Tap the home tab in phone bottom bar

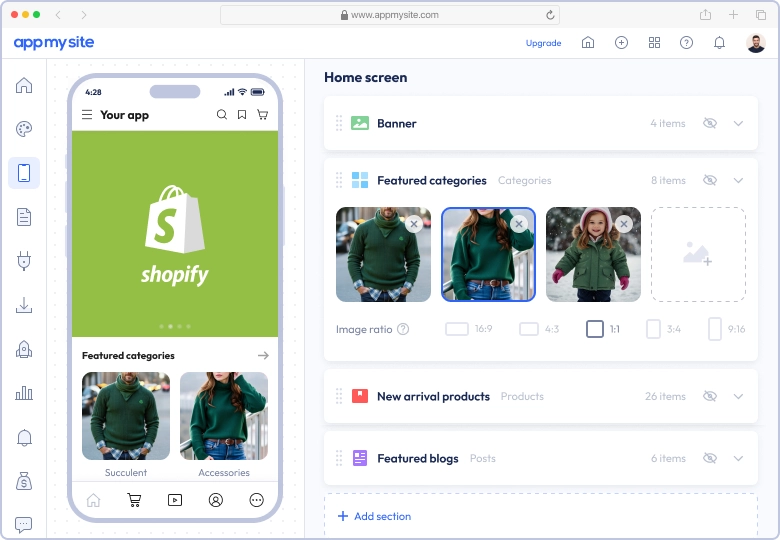94,500
